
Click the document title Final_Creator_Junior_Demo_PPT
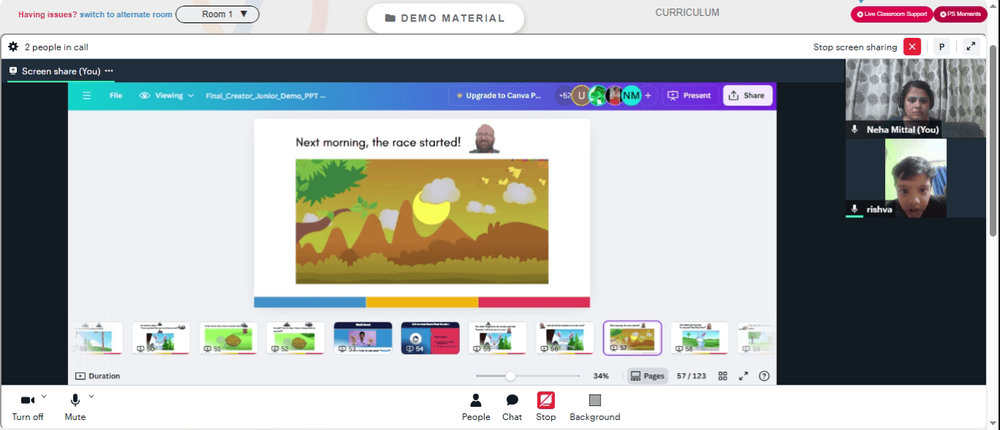tap(265, 96)
